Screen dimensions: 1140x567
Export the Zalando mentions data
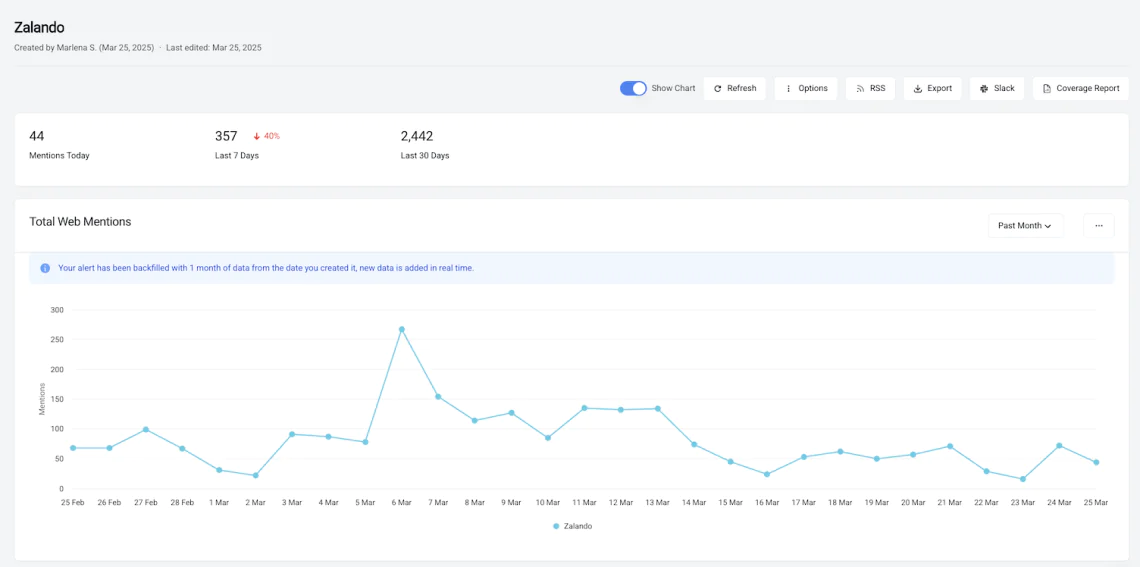(932, 89)
